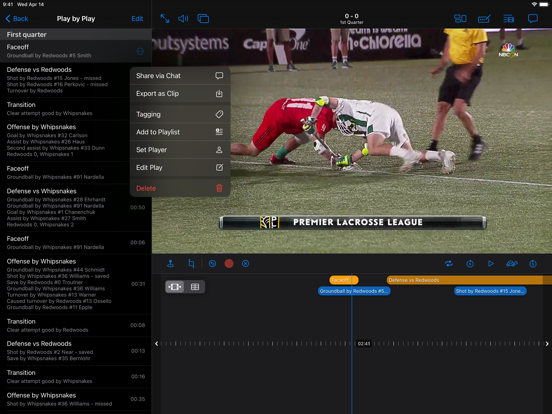Click the rewind circular arrow icon
This screenshot has height=414, width=552.
point(212,263)
